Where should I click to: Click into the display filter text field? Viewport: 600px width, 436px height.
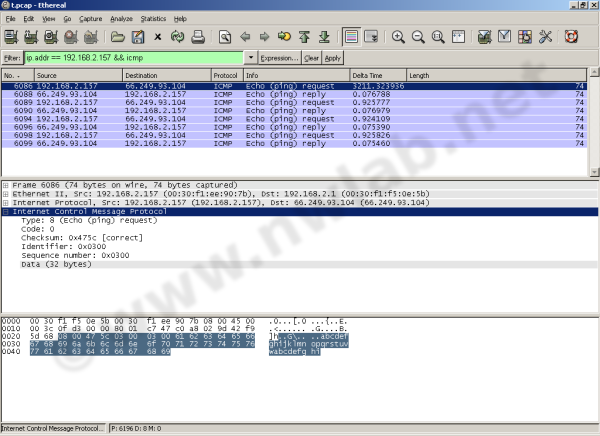click(x=134, y=58)
